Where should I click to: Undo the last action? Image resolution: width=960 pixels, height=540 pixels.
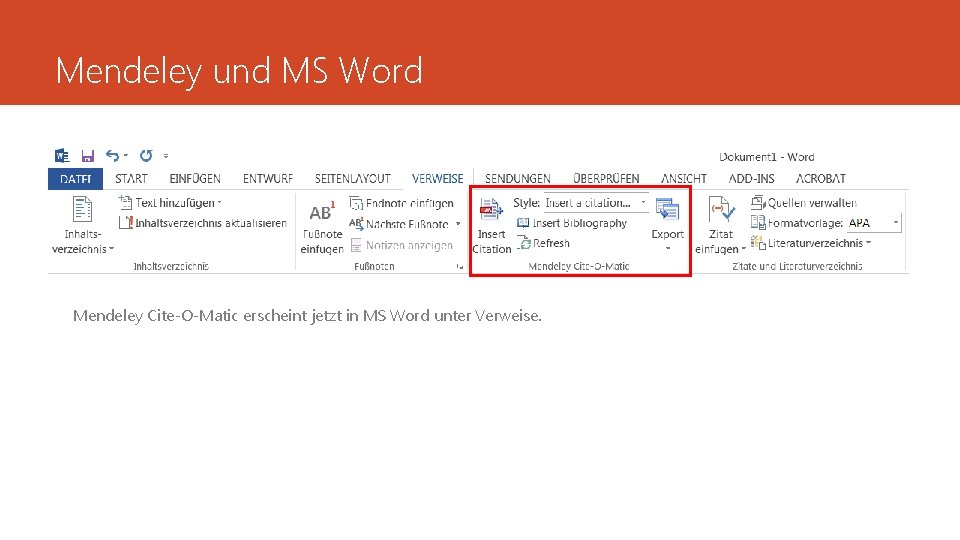pos(112,156)
